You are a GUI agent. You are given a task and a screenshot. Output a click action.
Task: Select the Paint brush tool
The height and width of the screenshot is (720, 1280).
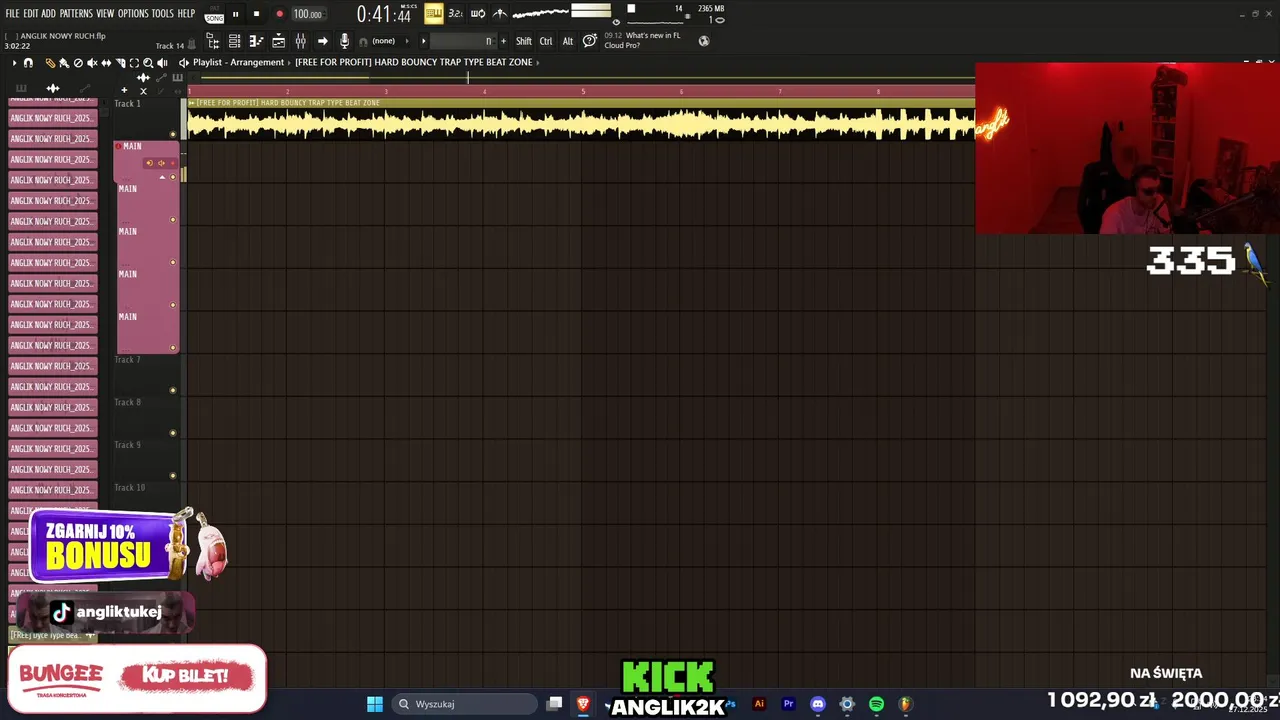pos(64,63)
